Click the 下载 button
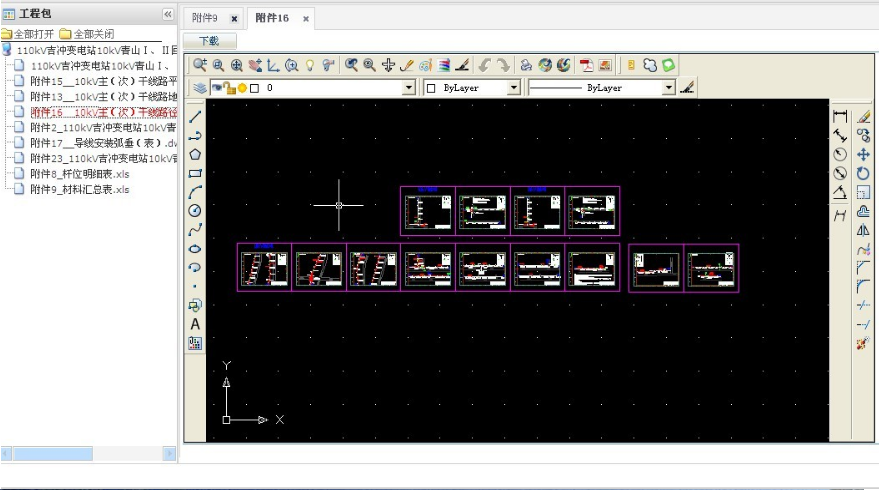 click(209, 41)
